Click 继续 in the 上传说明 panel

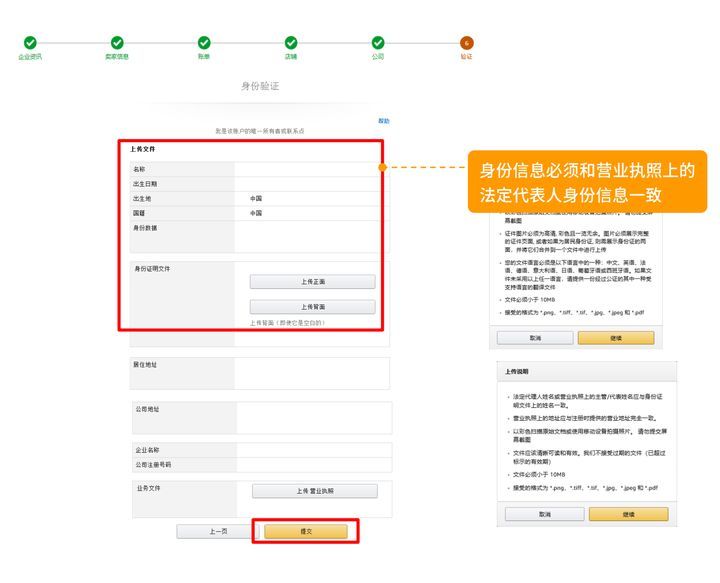tap(629, 514)
